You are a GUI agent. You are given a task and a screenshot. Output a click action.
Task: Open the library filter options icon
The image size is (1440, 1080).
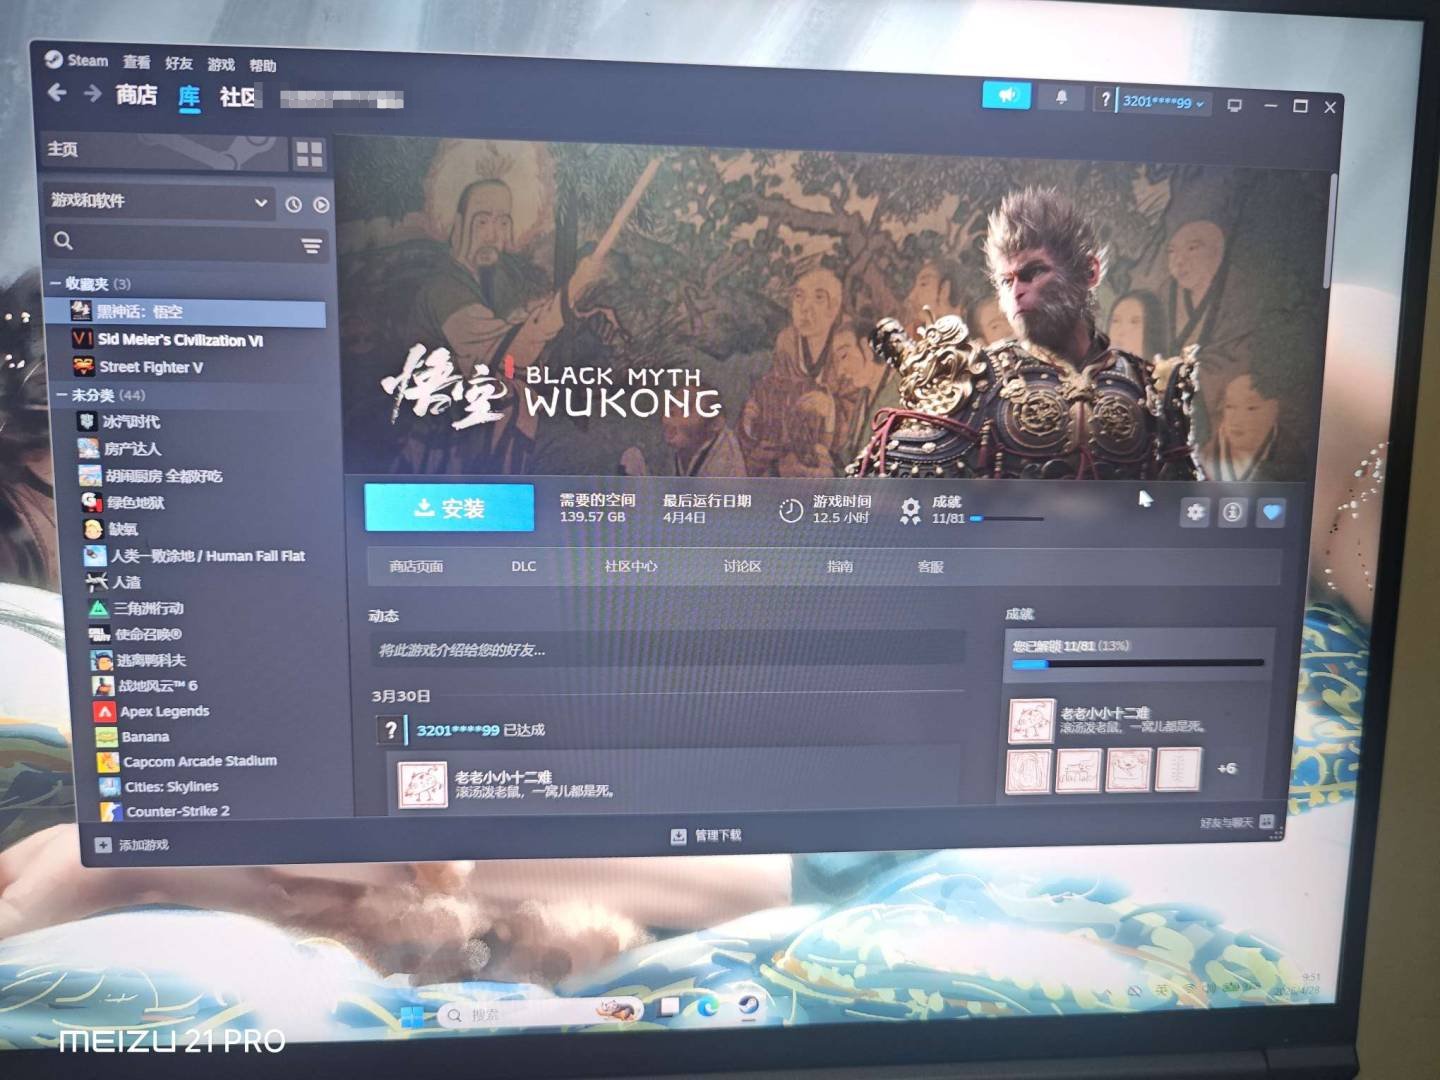point(311,244)
